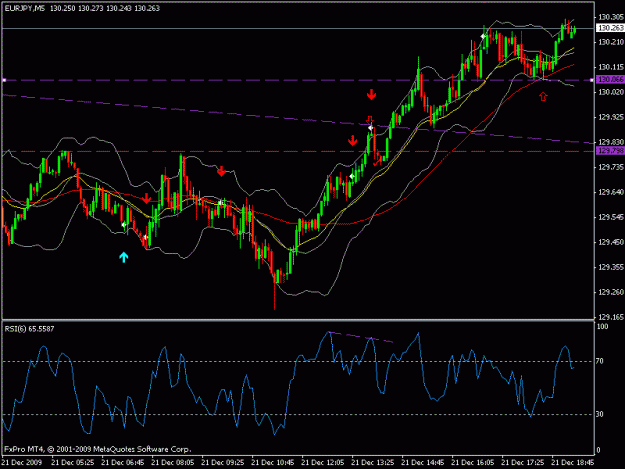Screen dimensions: 625x469
Task: Select the topmost solid red down arrow
Action: click(x=371, y=94)
